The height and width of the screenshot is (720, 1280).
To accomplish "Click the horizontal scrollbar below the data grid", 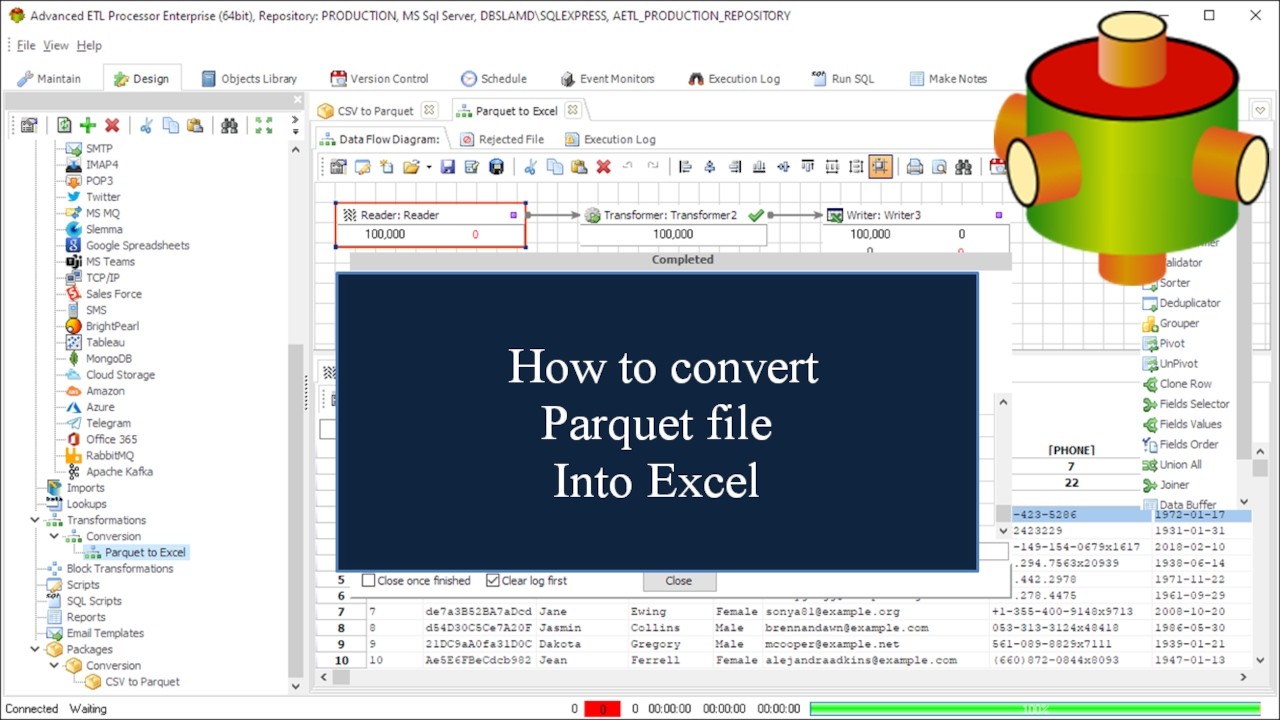I will pyautogui.click(x=784, y=678).
